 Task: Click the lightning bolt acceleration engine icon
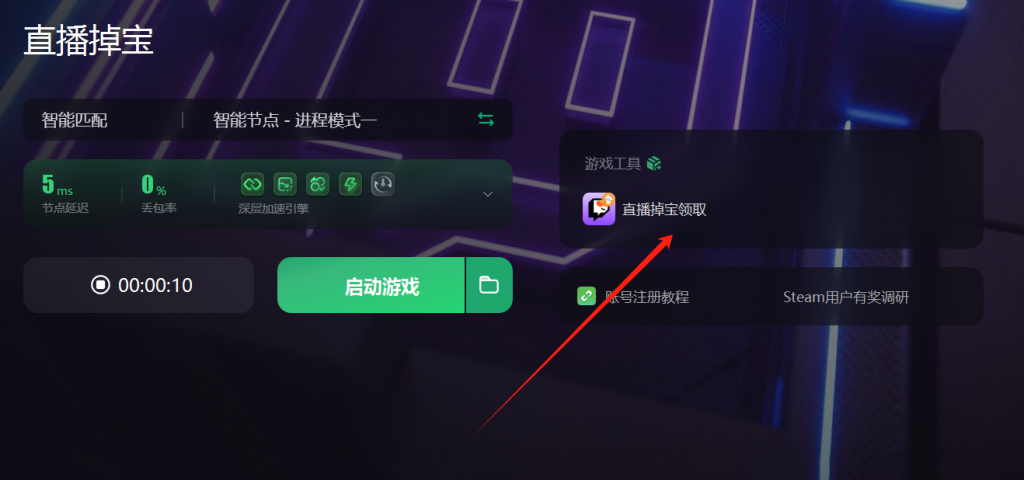[x=351, y=185]
